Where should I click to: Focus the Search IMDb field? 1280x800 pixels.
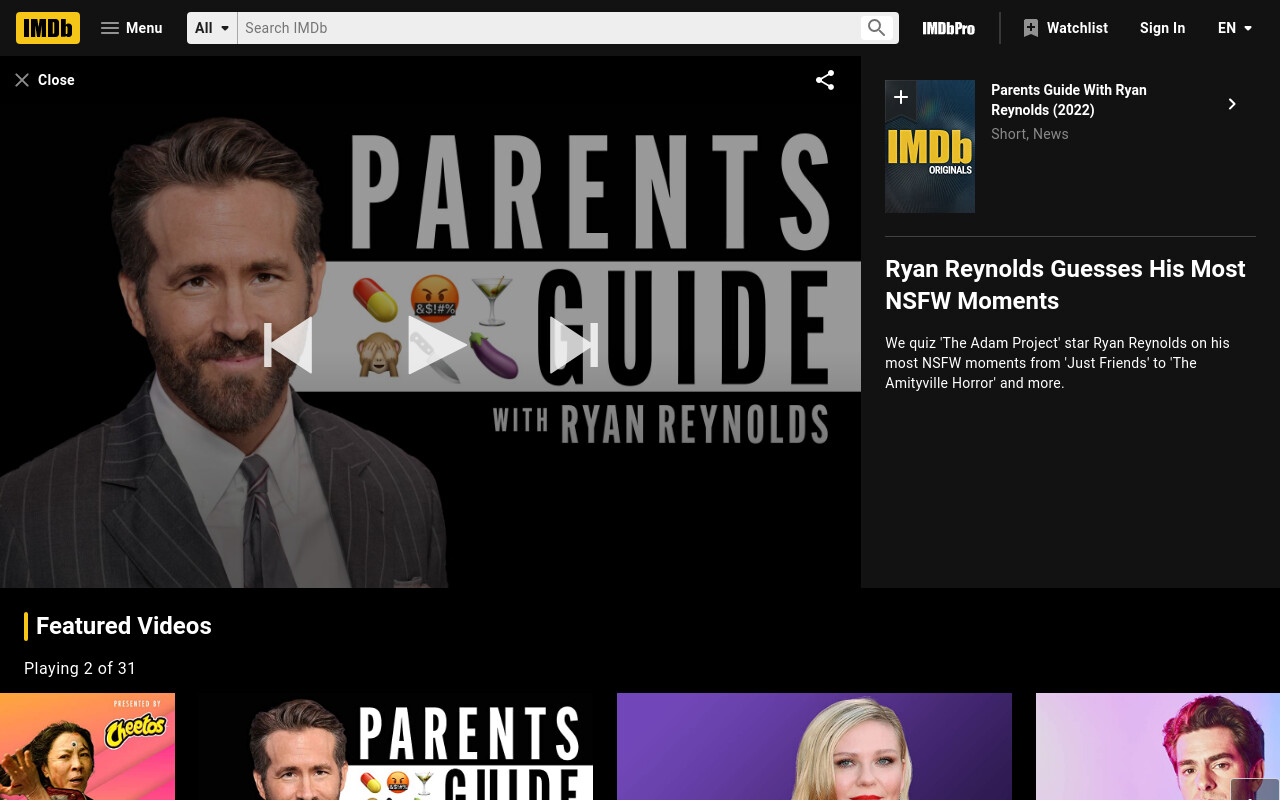coord(548,28)
